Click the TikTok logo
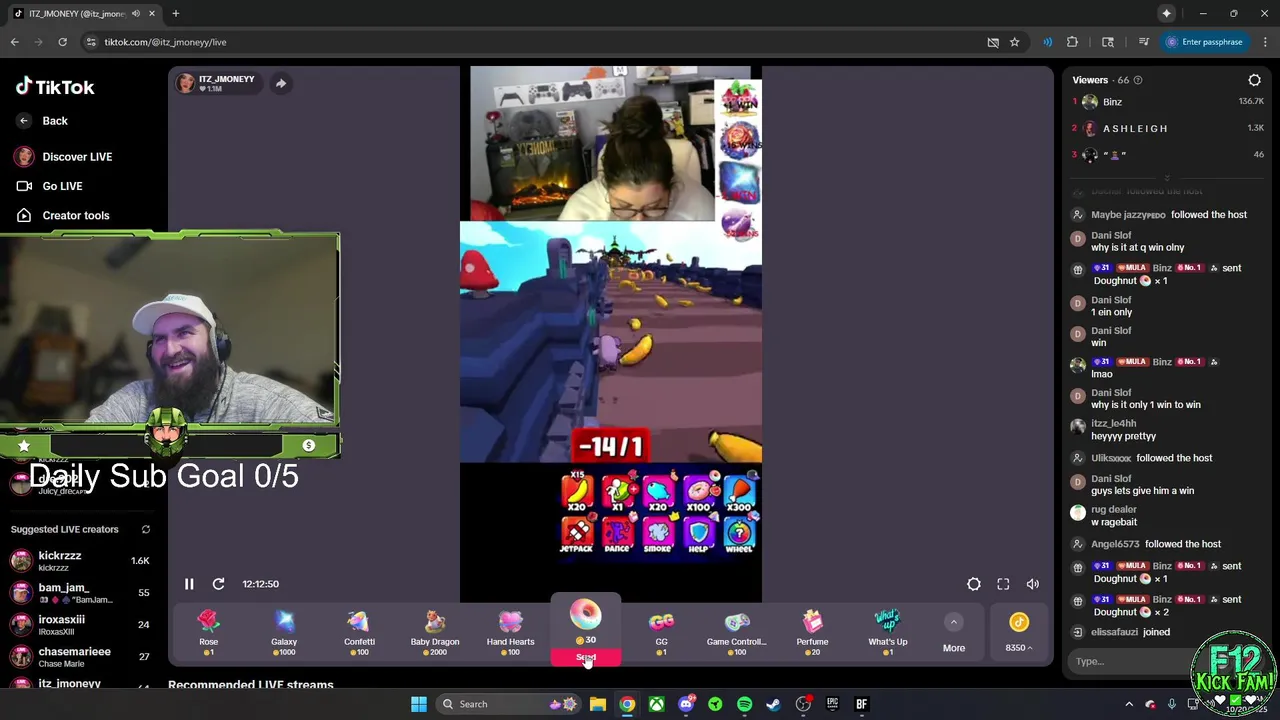The height and width of the screenshot is (720, 1280). pyautogui.click(x=55, y=87)
